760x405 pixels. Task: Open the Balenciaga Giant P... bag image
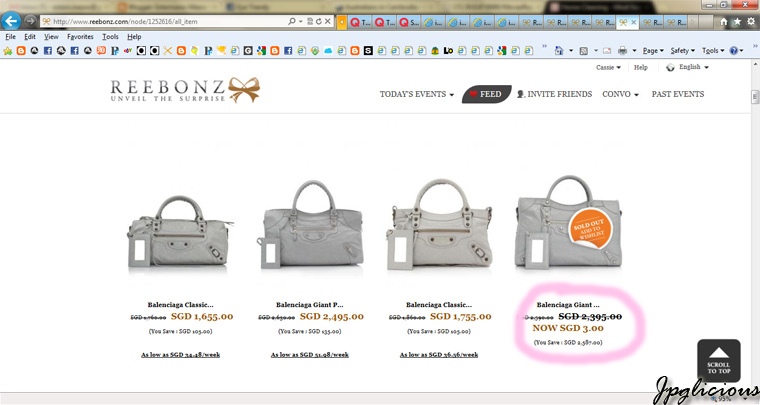[x=310, y=224]
